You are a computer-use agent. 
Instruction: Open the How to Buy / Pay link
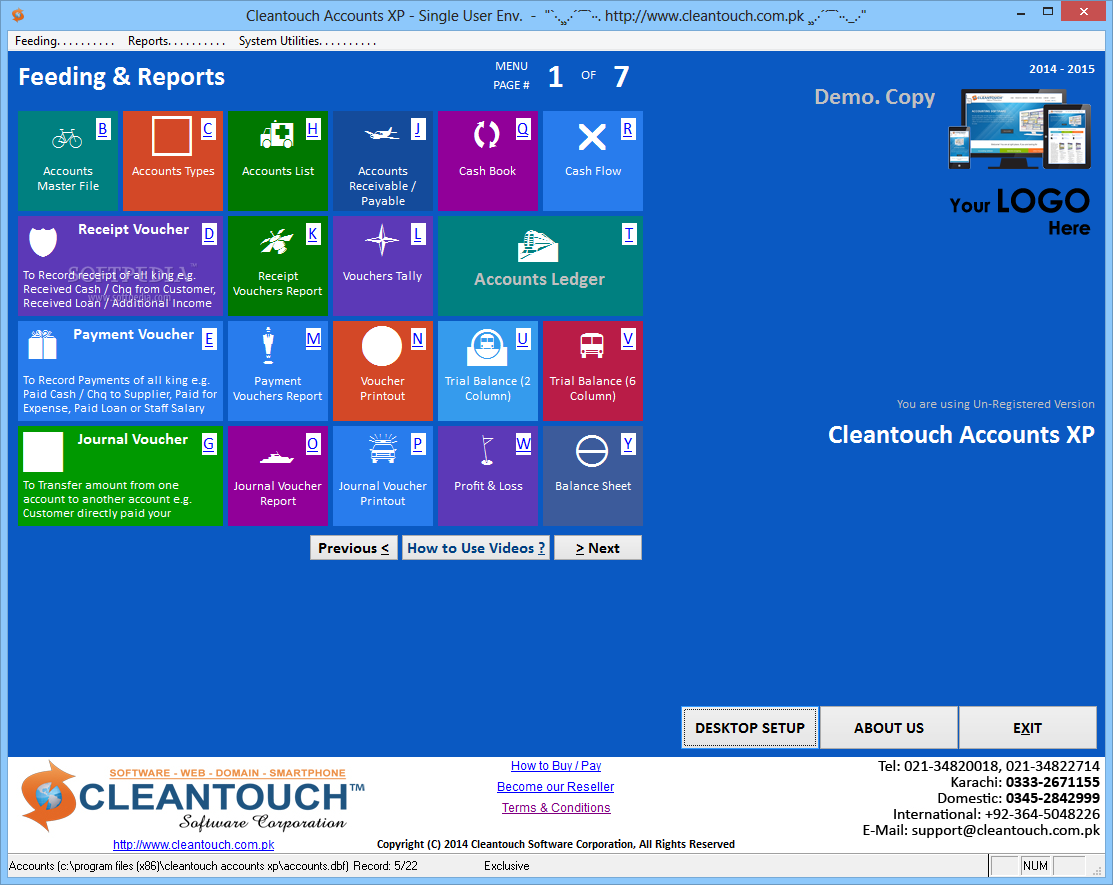556,766
